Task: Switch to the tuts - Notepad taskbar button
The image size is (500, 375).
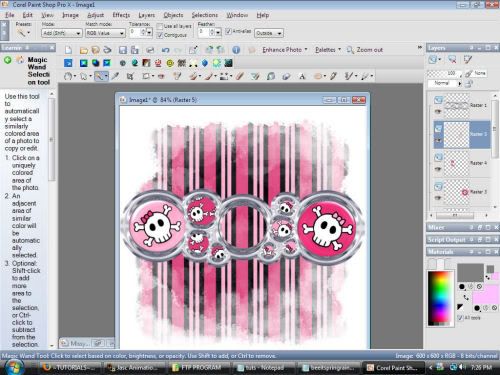Action: (x=264, y=368)
